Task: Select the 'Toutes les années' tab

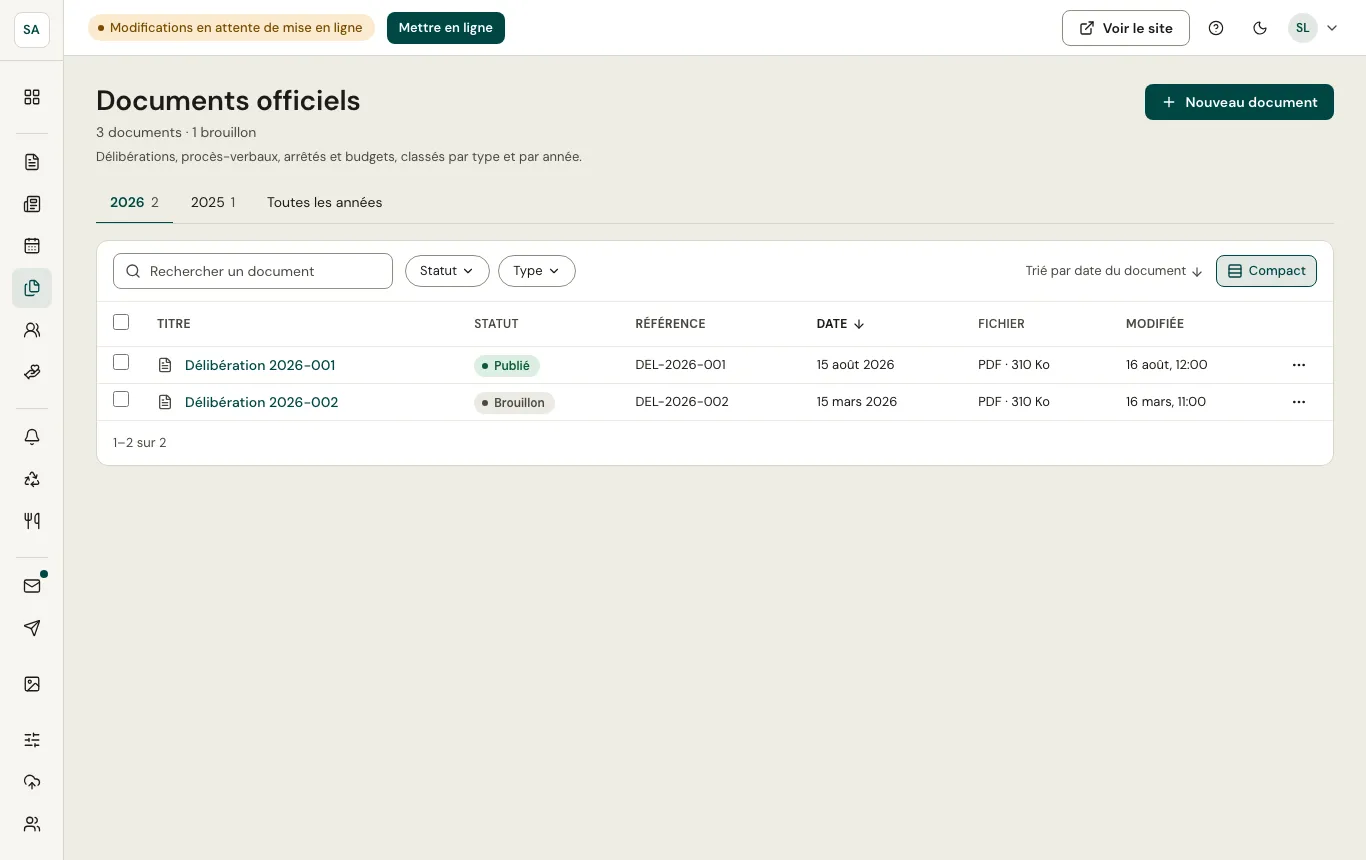Action: tap(325, 202)
